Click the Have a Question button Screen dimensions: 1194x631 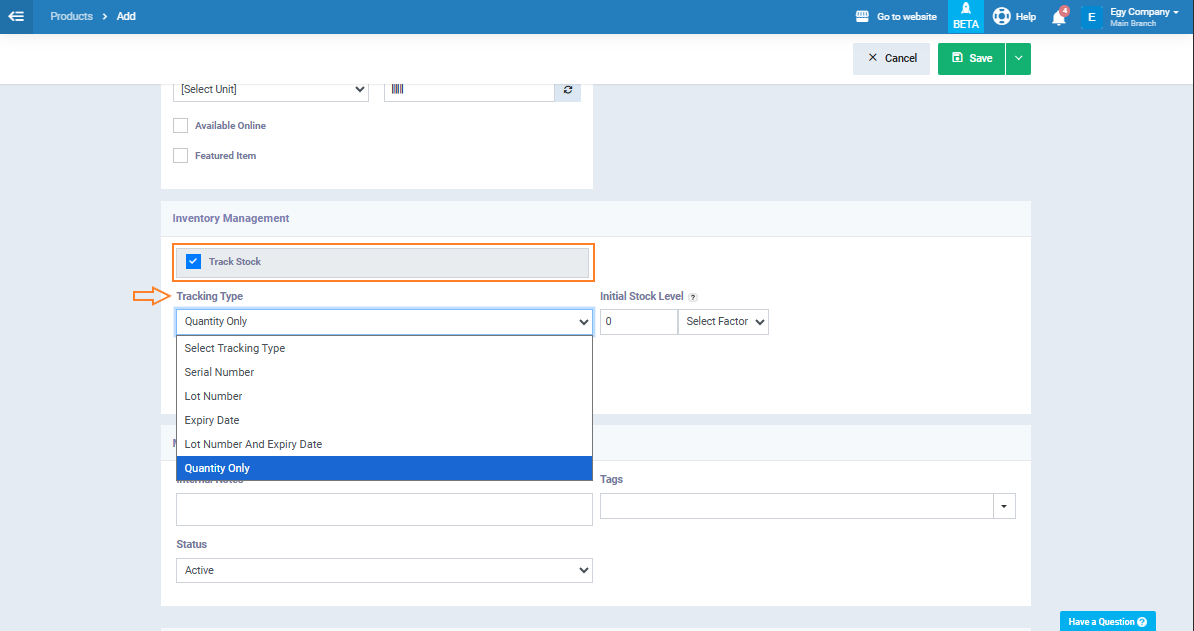(1107, 621)
